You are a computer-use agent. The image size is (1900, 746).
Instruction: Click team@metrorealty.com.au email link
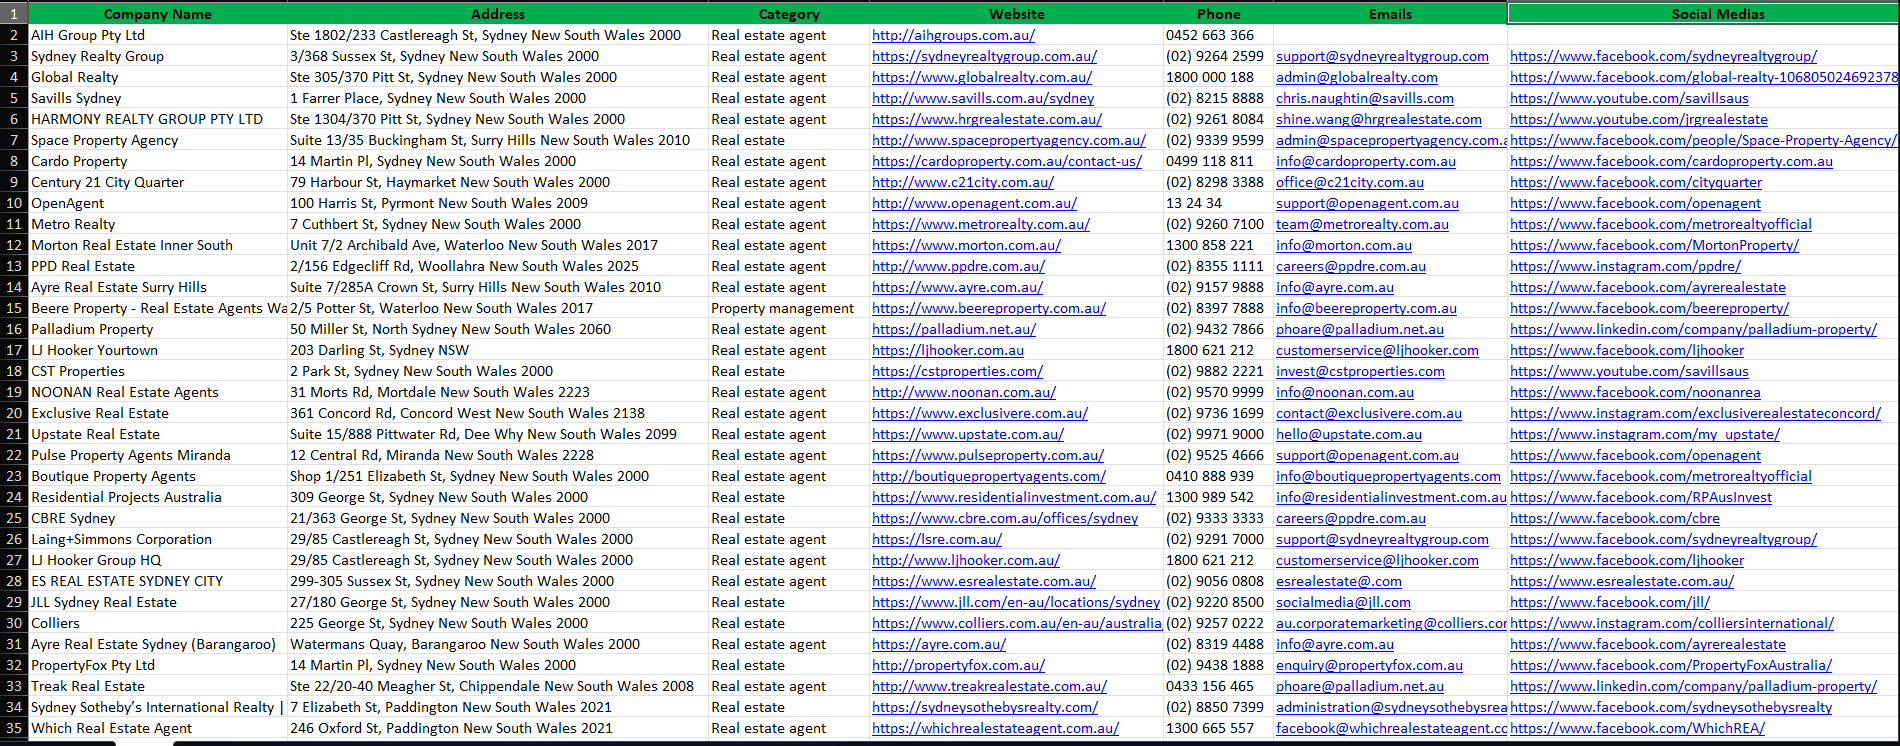coord(1362,224)
